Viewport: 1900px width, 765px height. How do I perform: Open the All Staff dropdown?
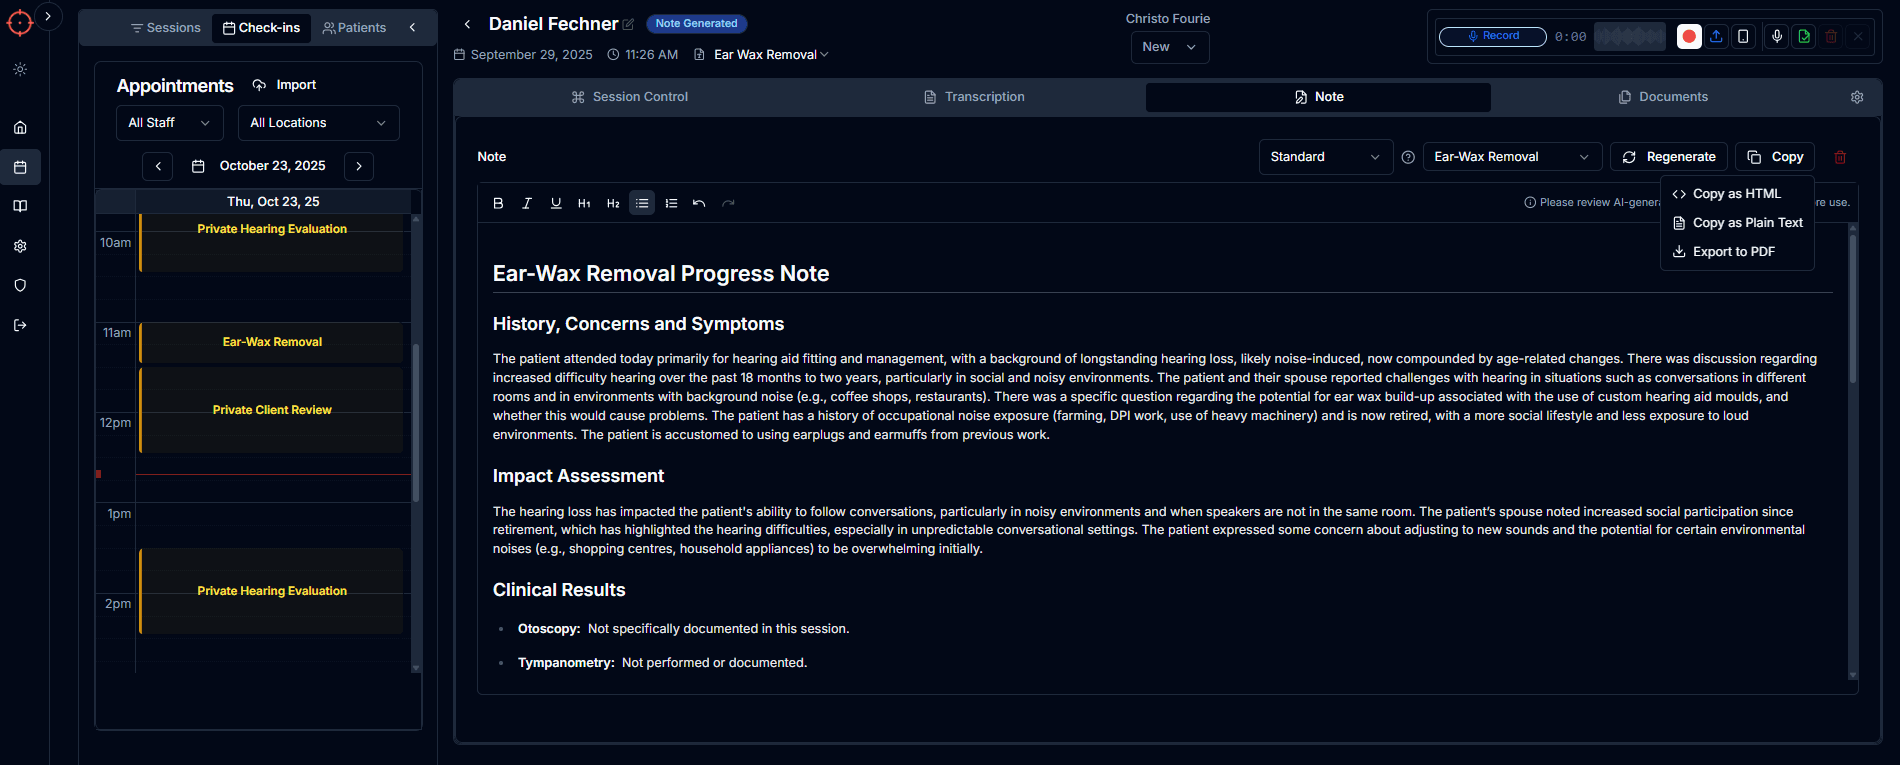[169, 123]
